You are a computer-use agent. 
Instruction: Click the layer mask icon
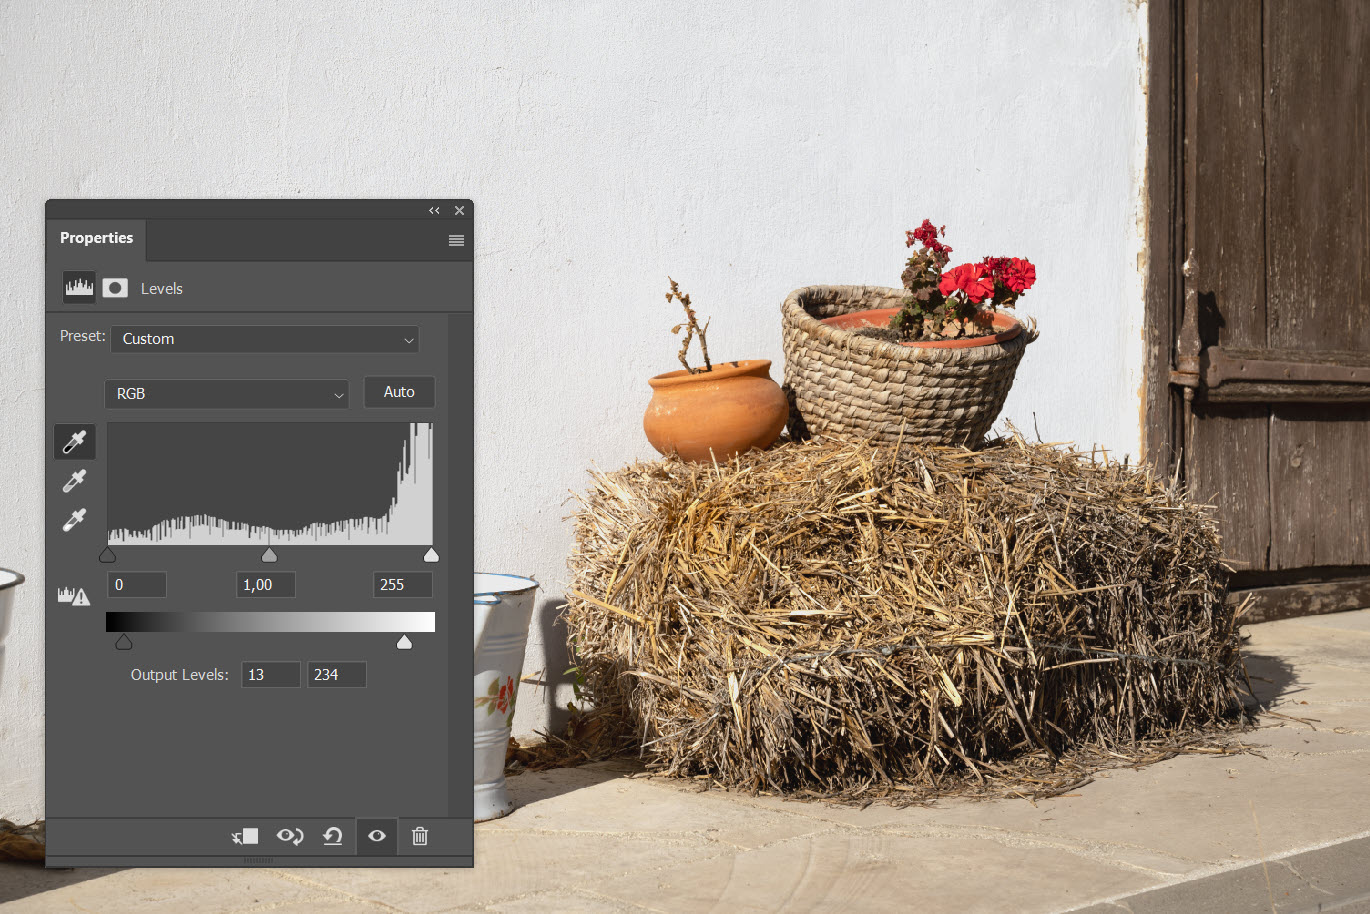click(115, 288)
